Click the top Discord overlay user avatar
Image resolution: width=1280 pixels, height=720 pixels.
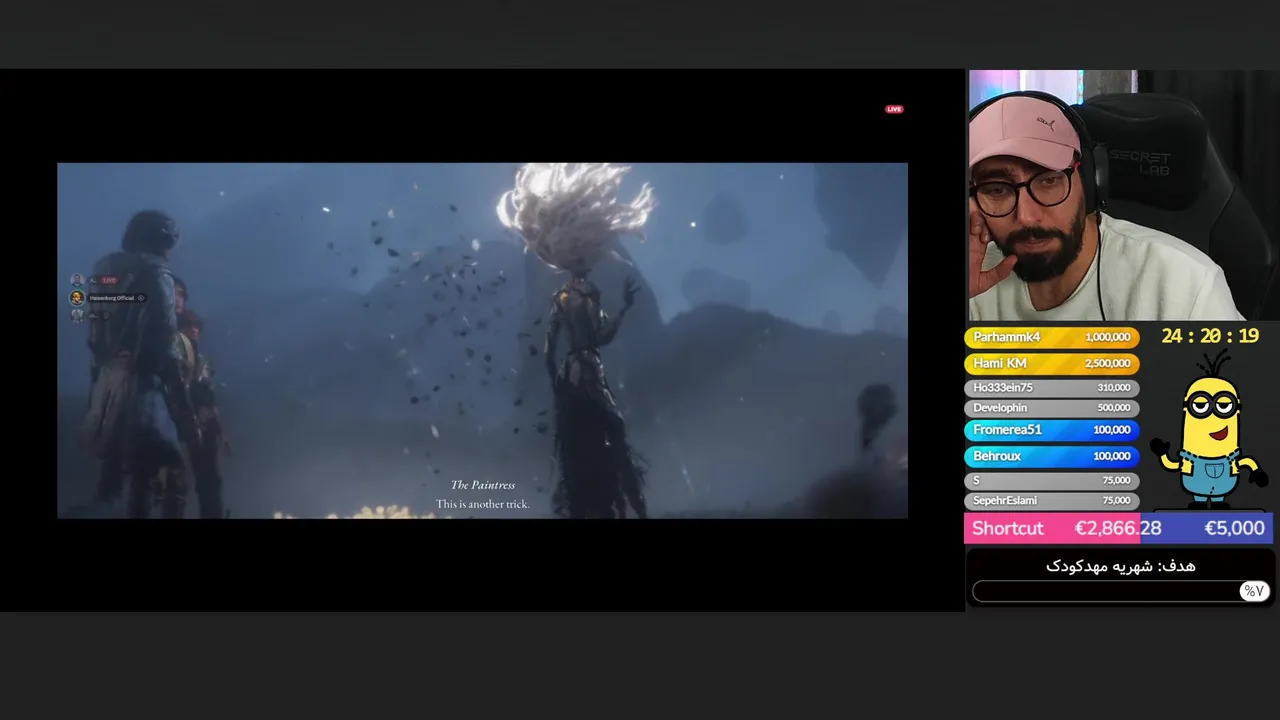[77, 280]
